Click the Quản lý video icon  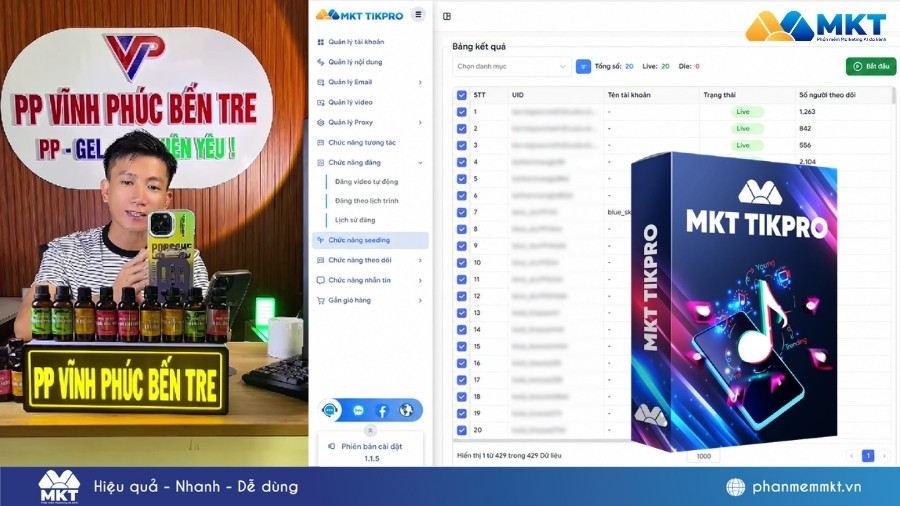(321, 102)
